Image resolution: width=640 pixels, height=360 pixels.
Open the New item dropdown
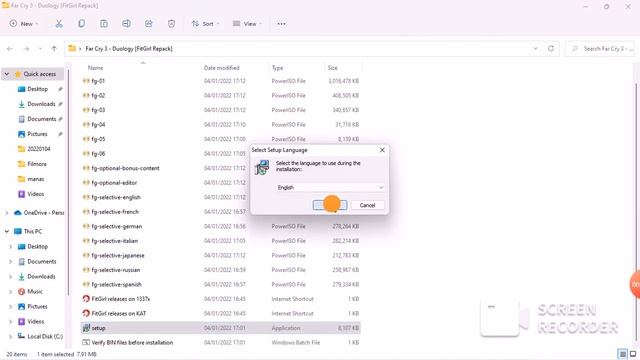click(24, 24)
